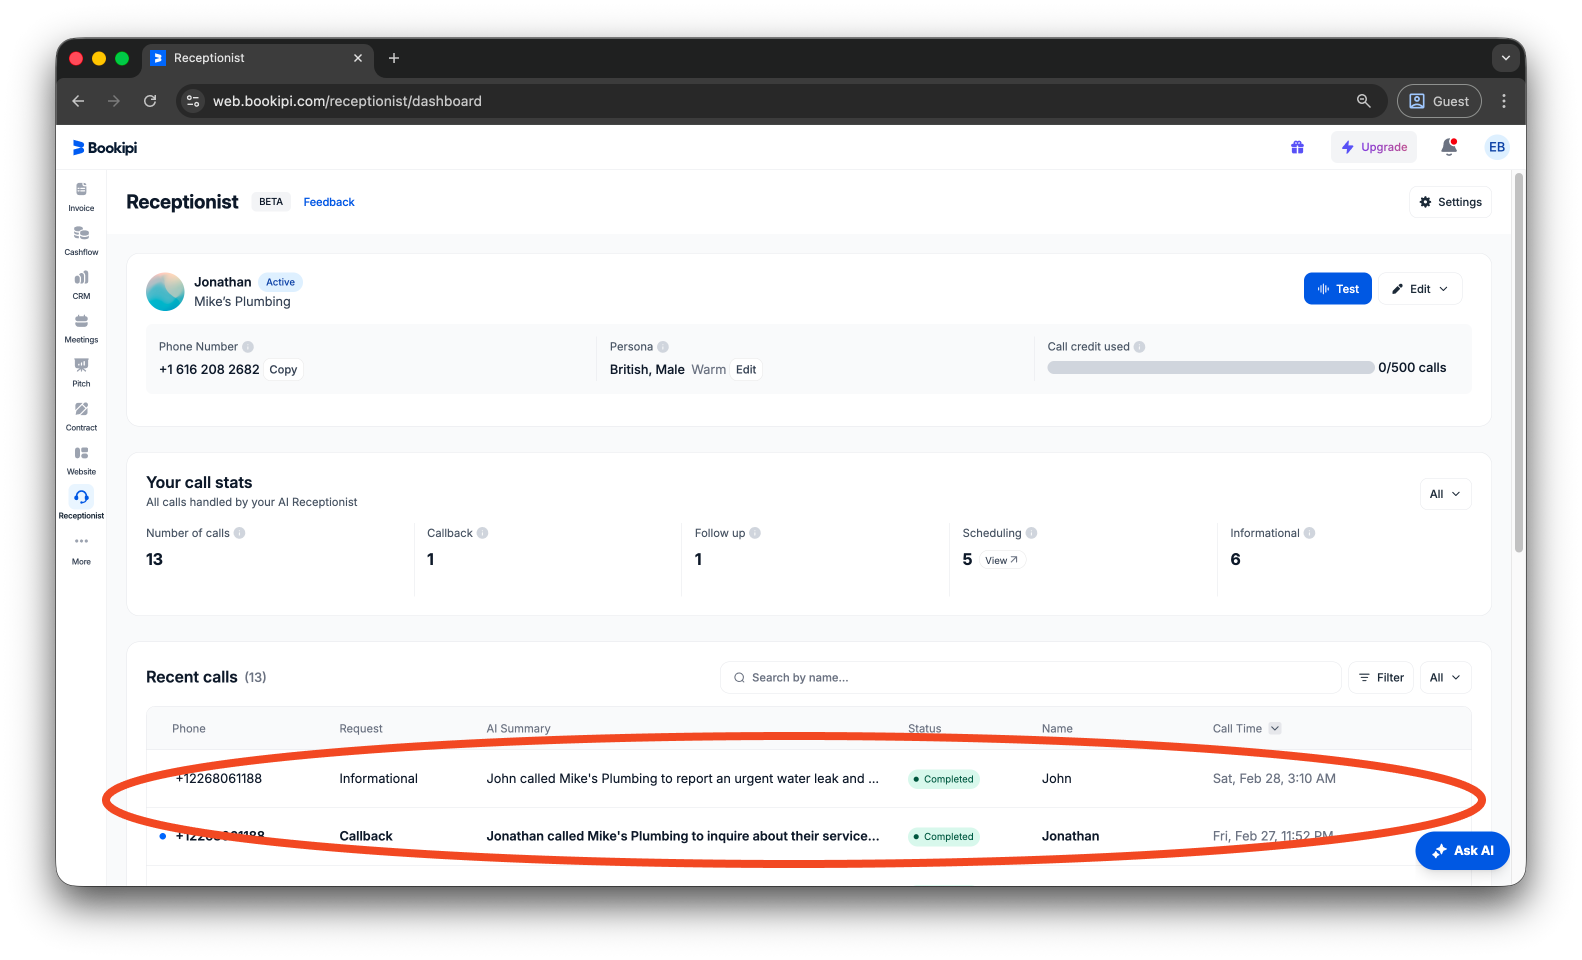Open the Recent calls All dropdown
This screenshot has height=960, width=1582.
pyautogui.click(x=1445, y=678)
